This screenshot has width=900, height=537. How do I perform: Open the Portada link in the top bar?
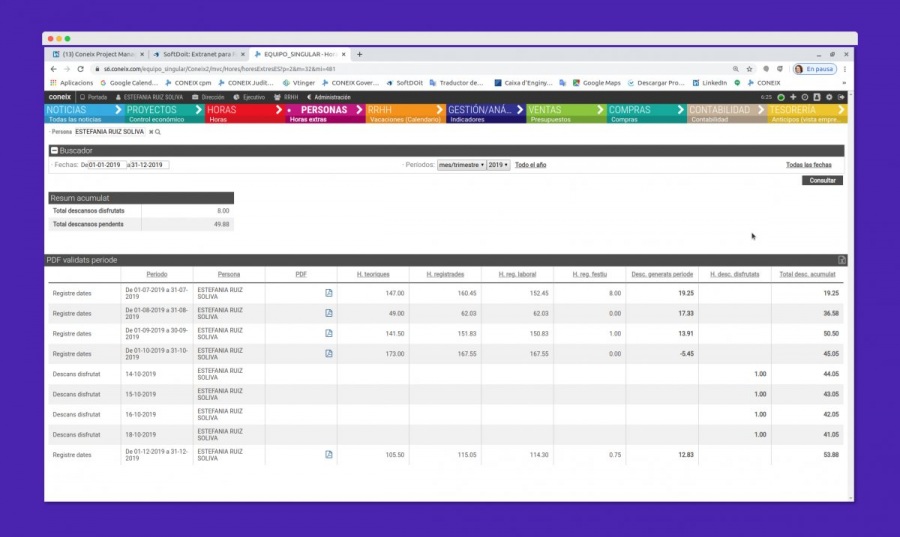[x=94, y=98]
